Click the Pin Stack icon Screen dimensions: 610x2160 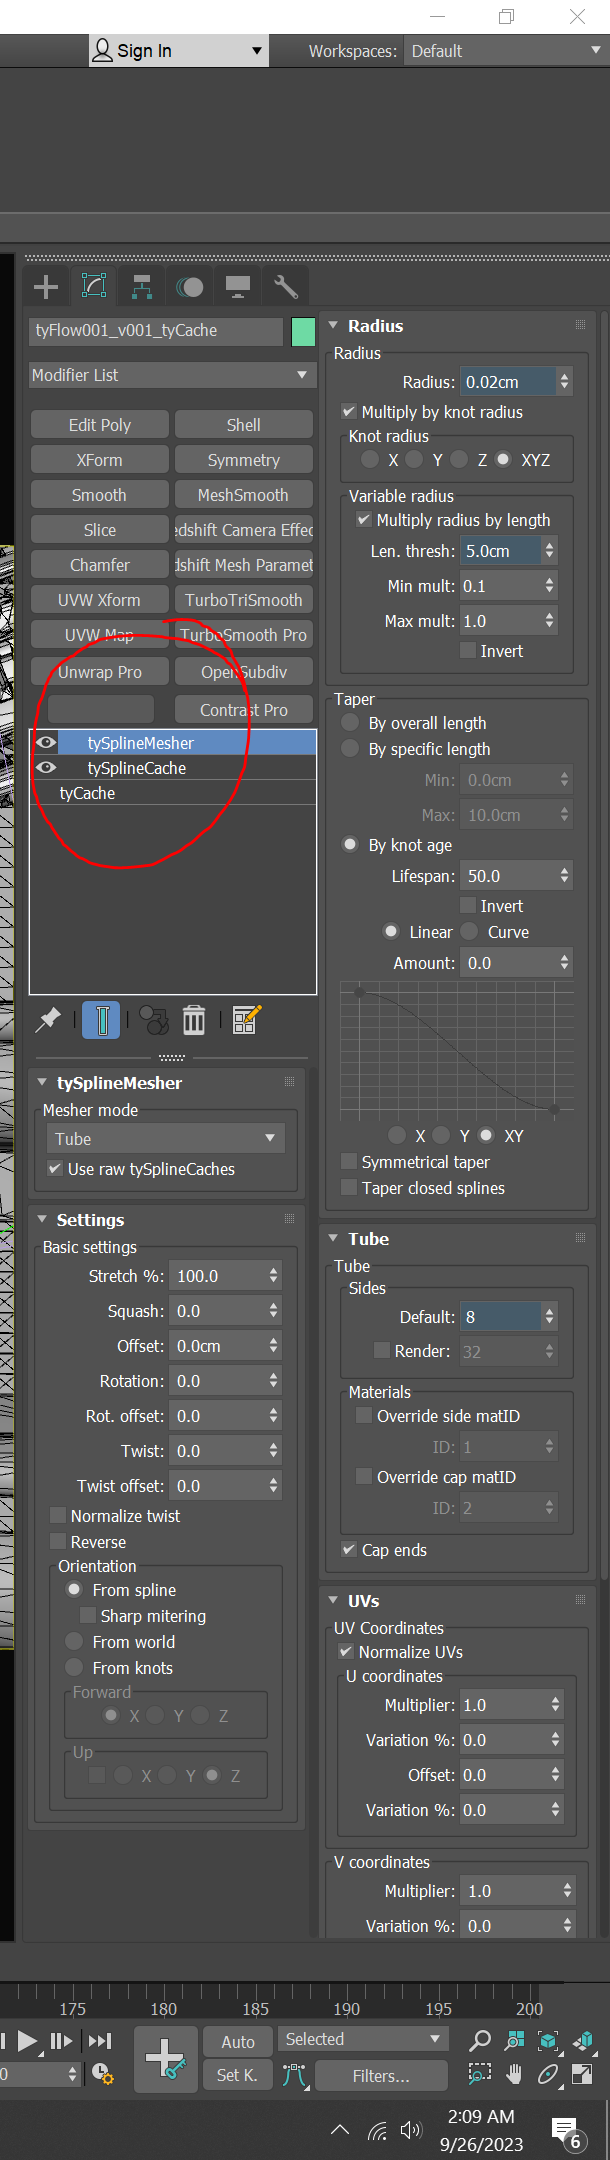tap(48, 1020)
